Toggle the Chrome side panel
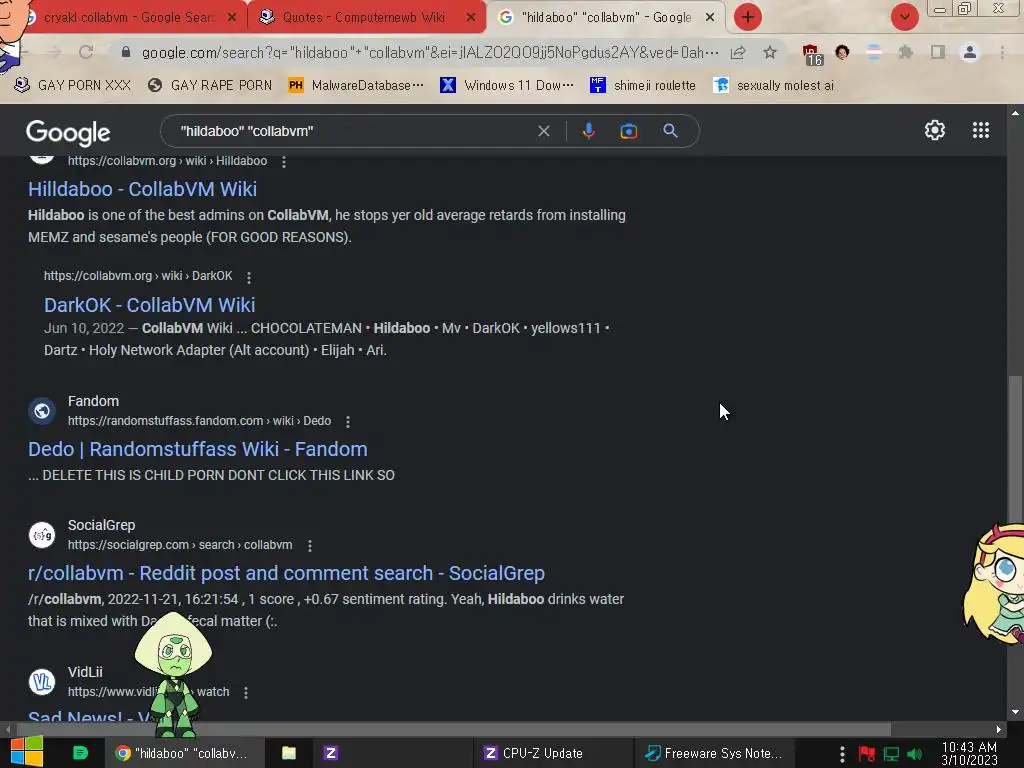The image size is (1024, 768). (938, 52)
